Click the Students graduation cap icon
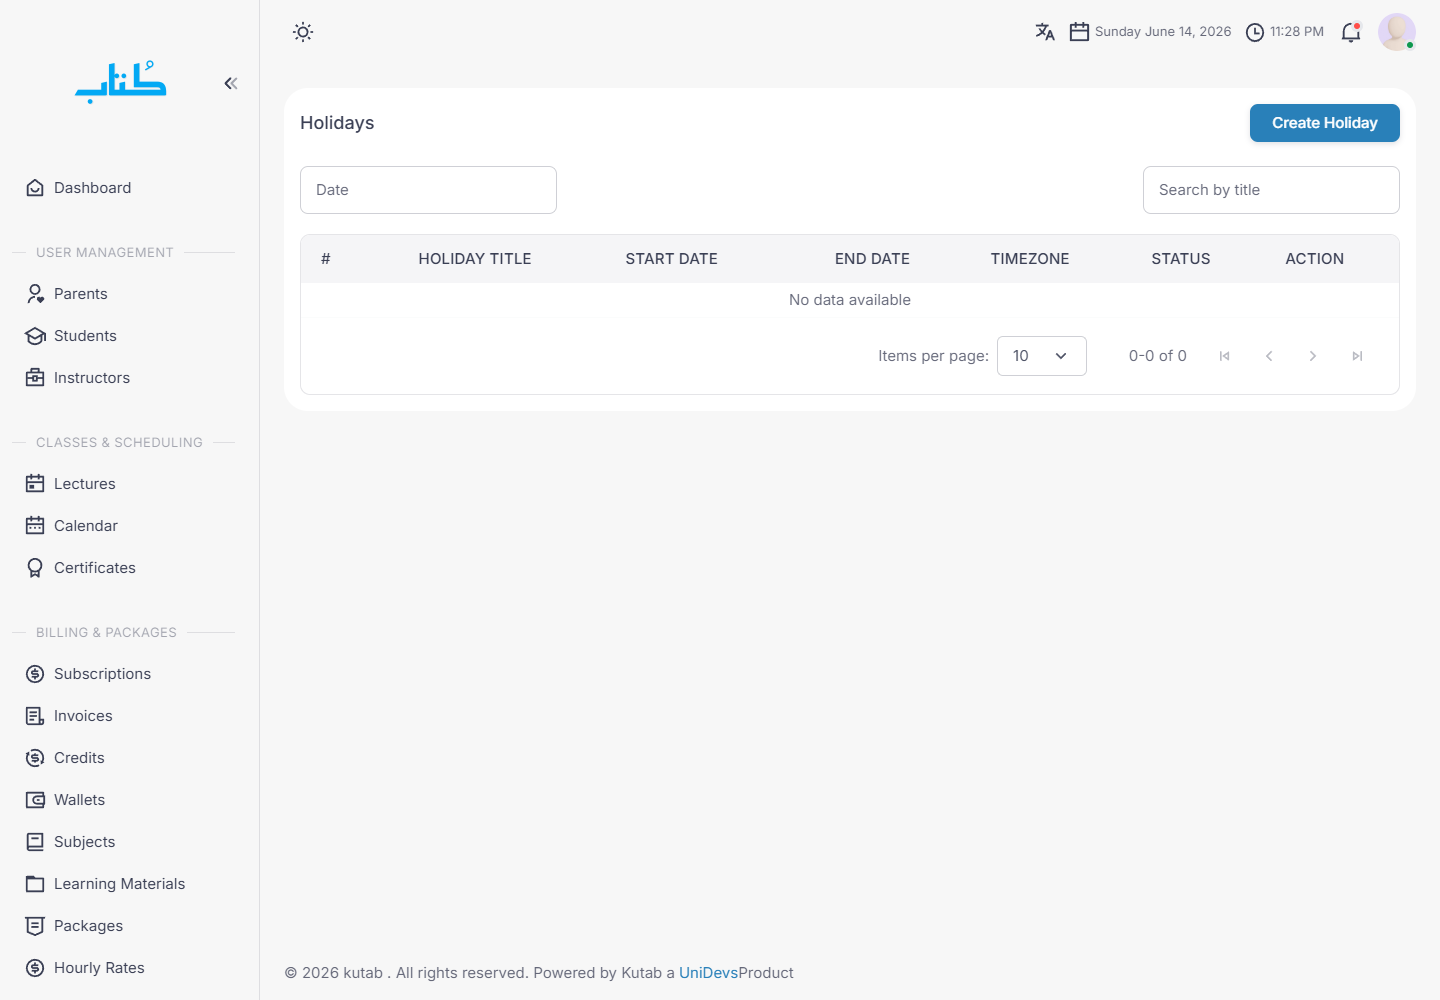This screenshot has width=1440, height=1000. point(35,336)
